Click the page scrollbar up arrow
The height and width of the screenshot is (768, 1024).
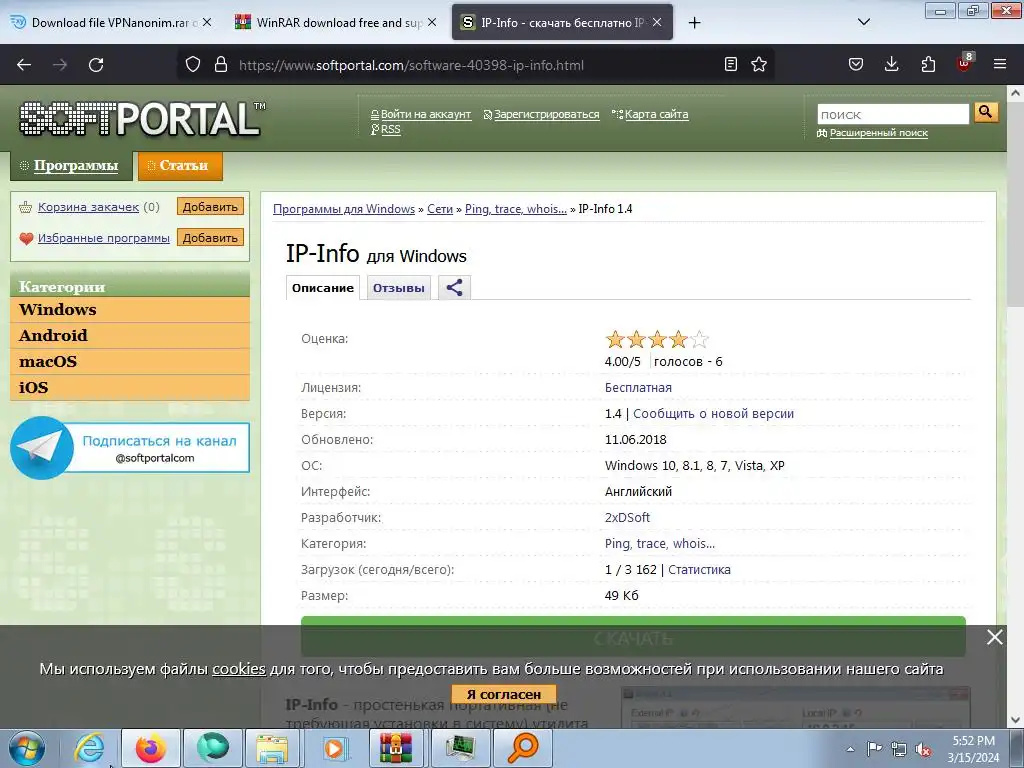[1016, 93]
